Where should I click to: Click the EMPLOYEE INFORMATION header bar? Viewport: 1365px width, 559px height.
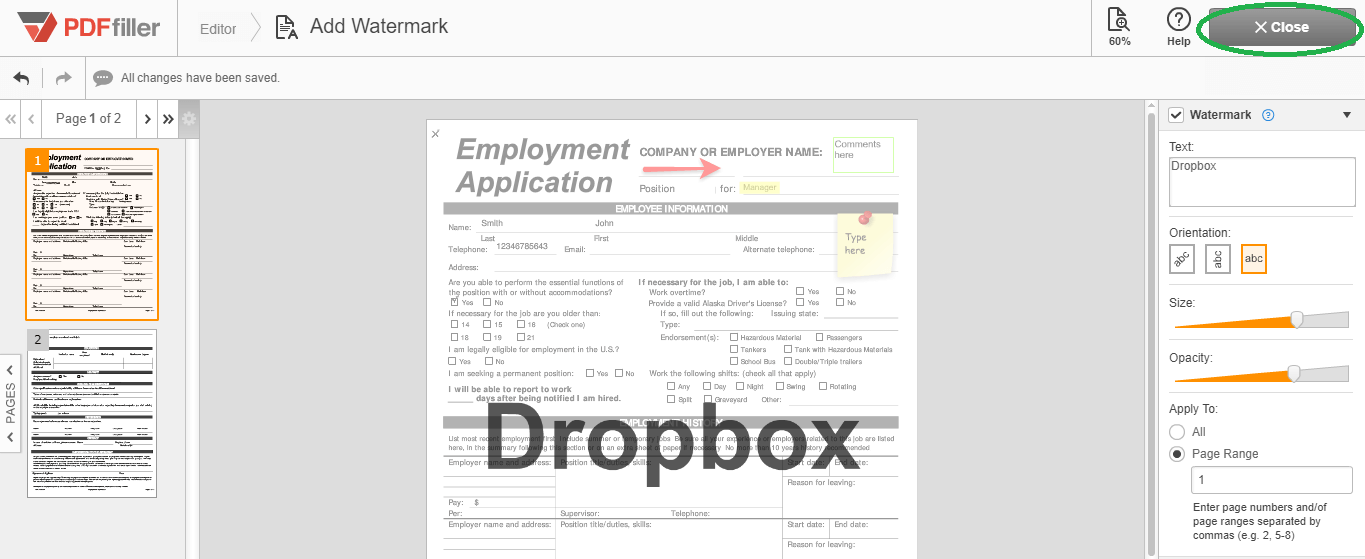tap(671, 209)
